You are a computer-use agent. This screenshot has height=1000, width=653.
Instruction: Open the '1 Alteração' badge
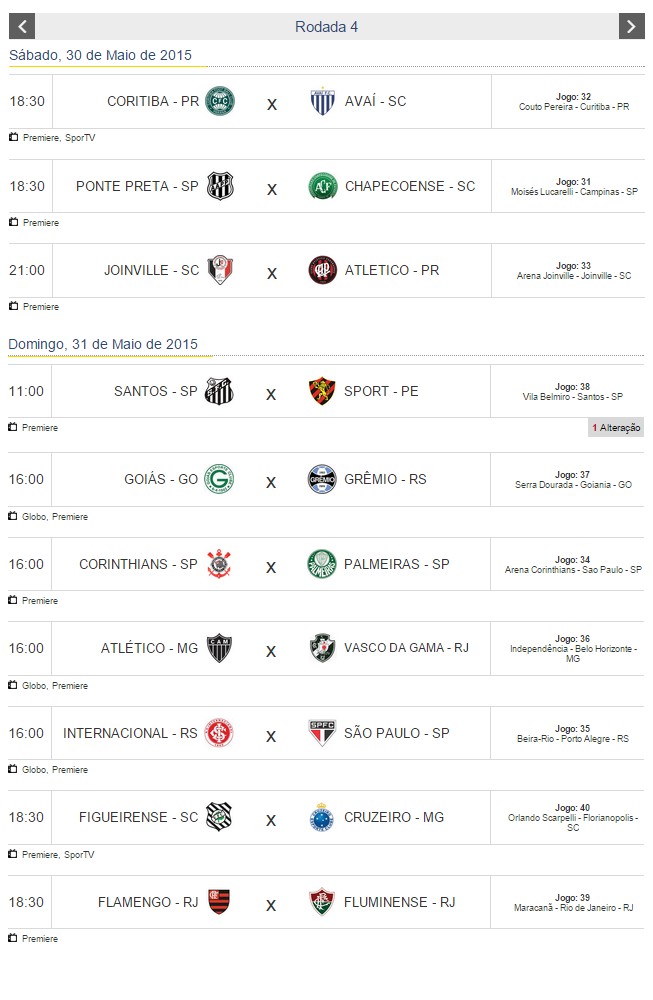tap(616, 428)
